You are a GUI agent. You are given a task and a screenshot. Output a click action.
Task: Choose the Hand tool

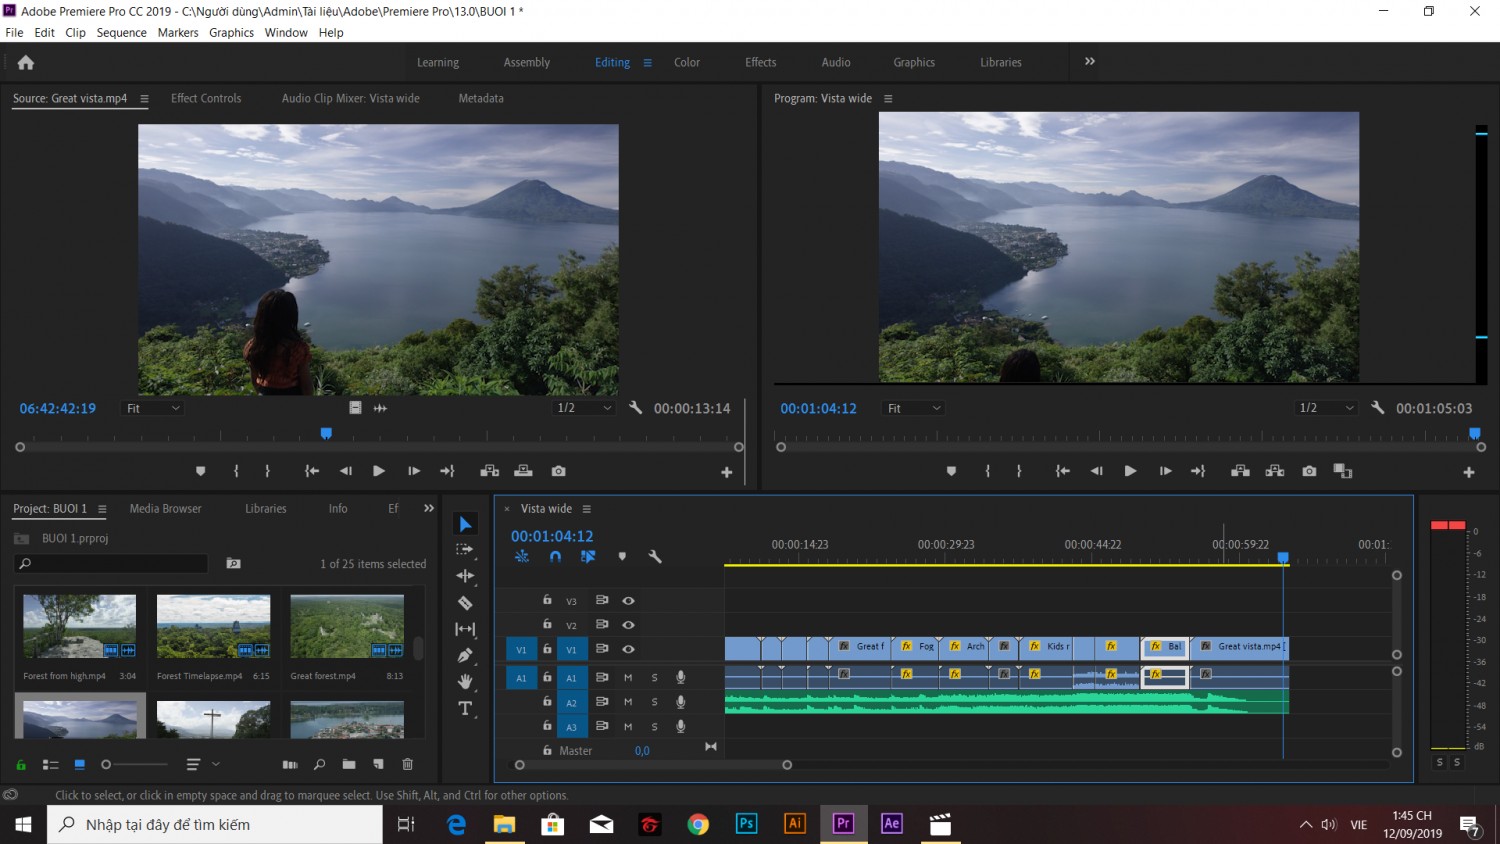tap(465, 682)
